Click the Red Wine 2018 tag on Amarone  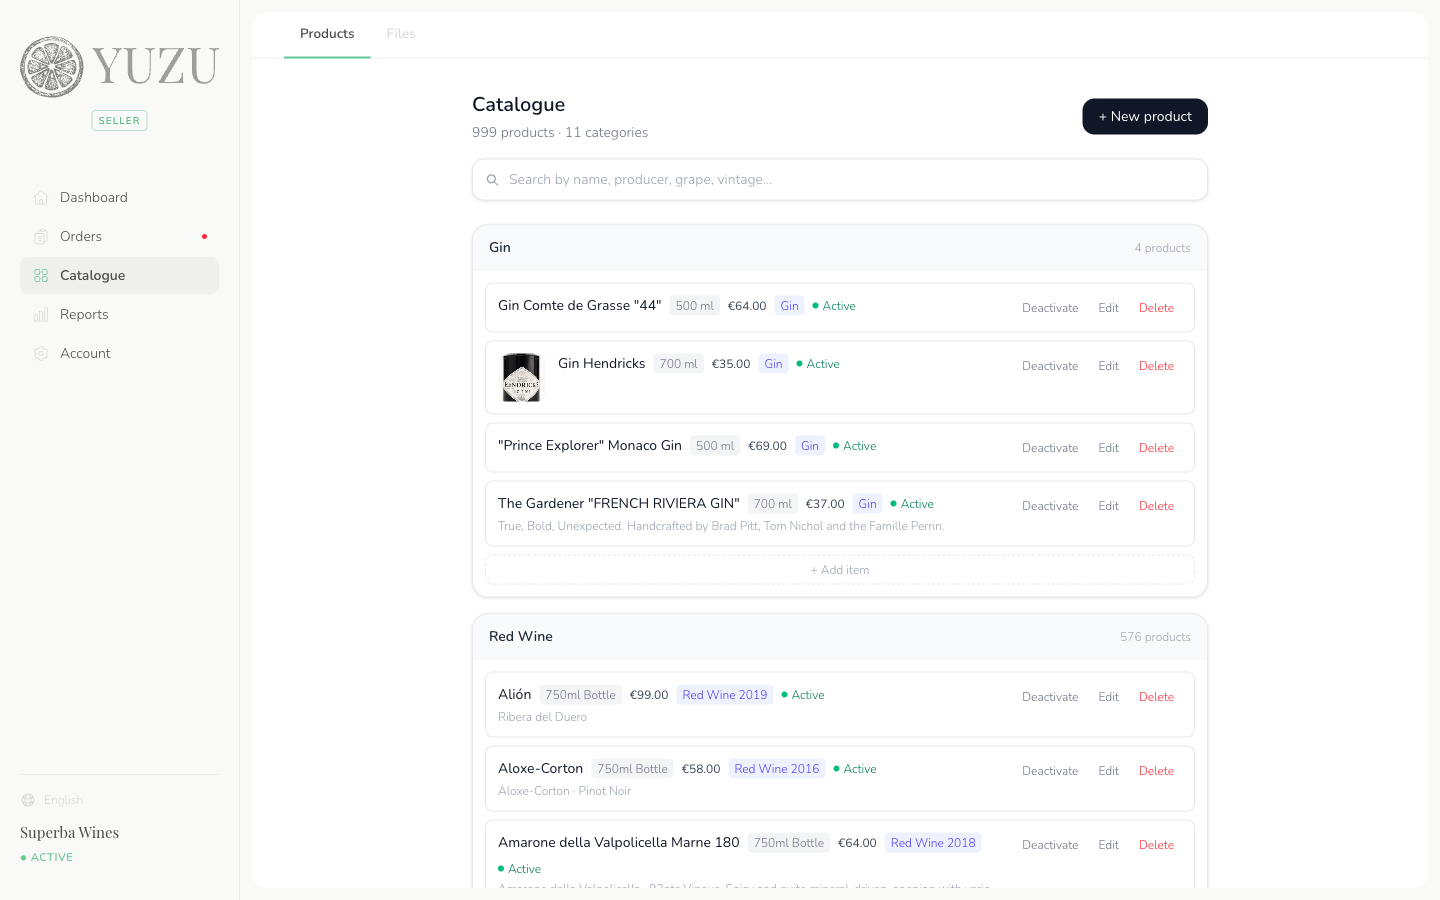pos(933,843)
